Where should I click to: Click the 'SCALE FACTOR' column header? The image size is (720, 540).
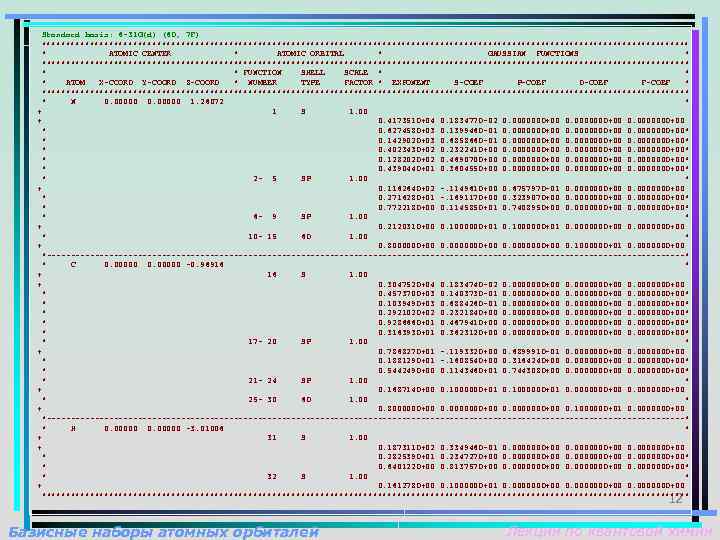tap(358, 78)
